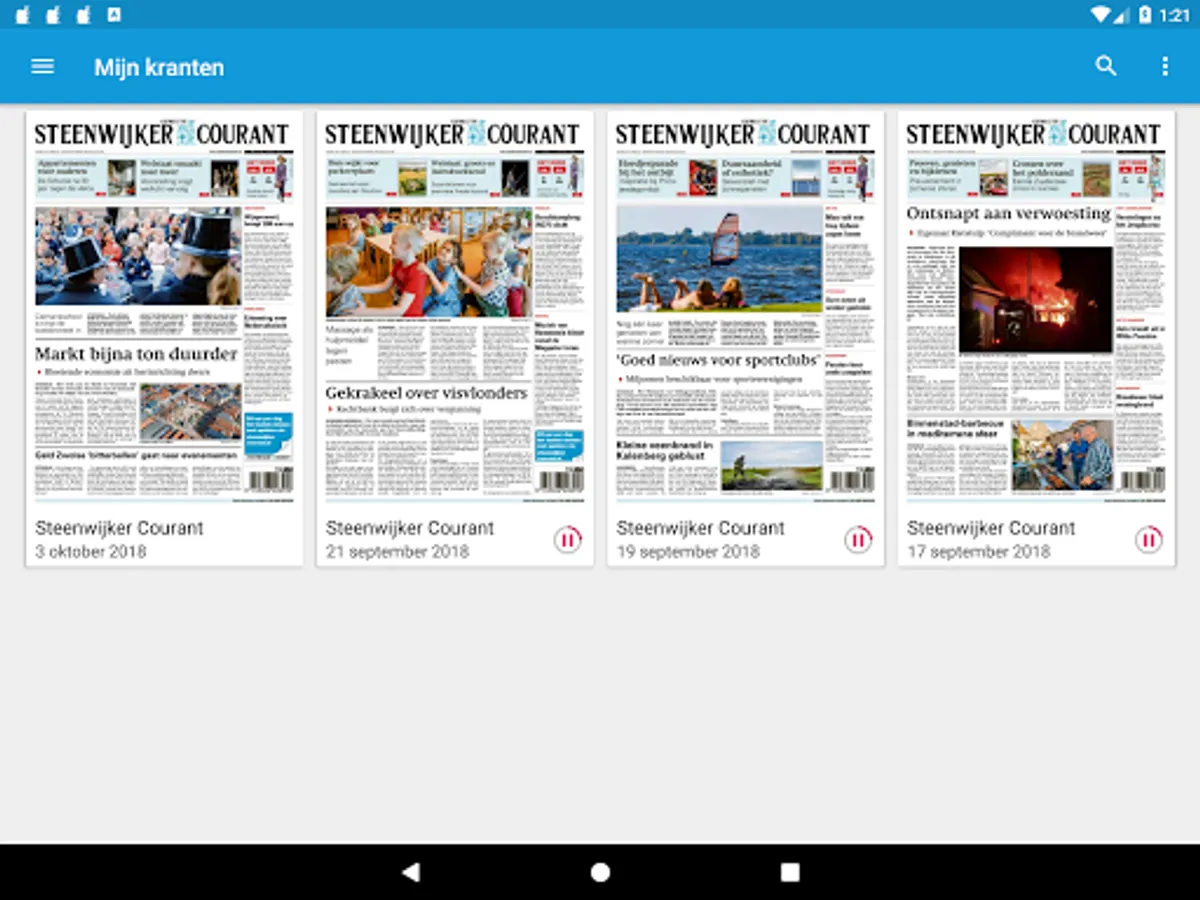This screenshot has height=900, width=1200.
Task: Tap the Android recent apps button
Action: pyautogui.click(x=790, y=872)
